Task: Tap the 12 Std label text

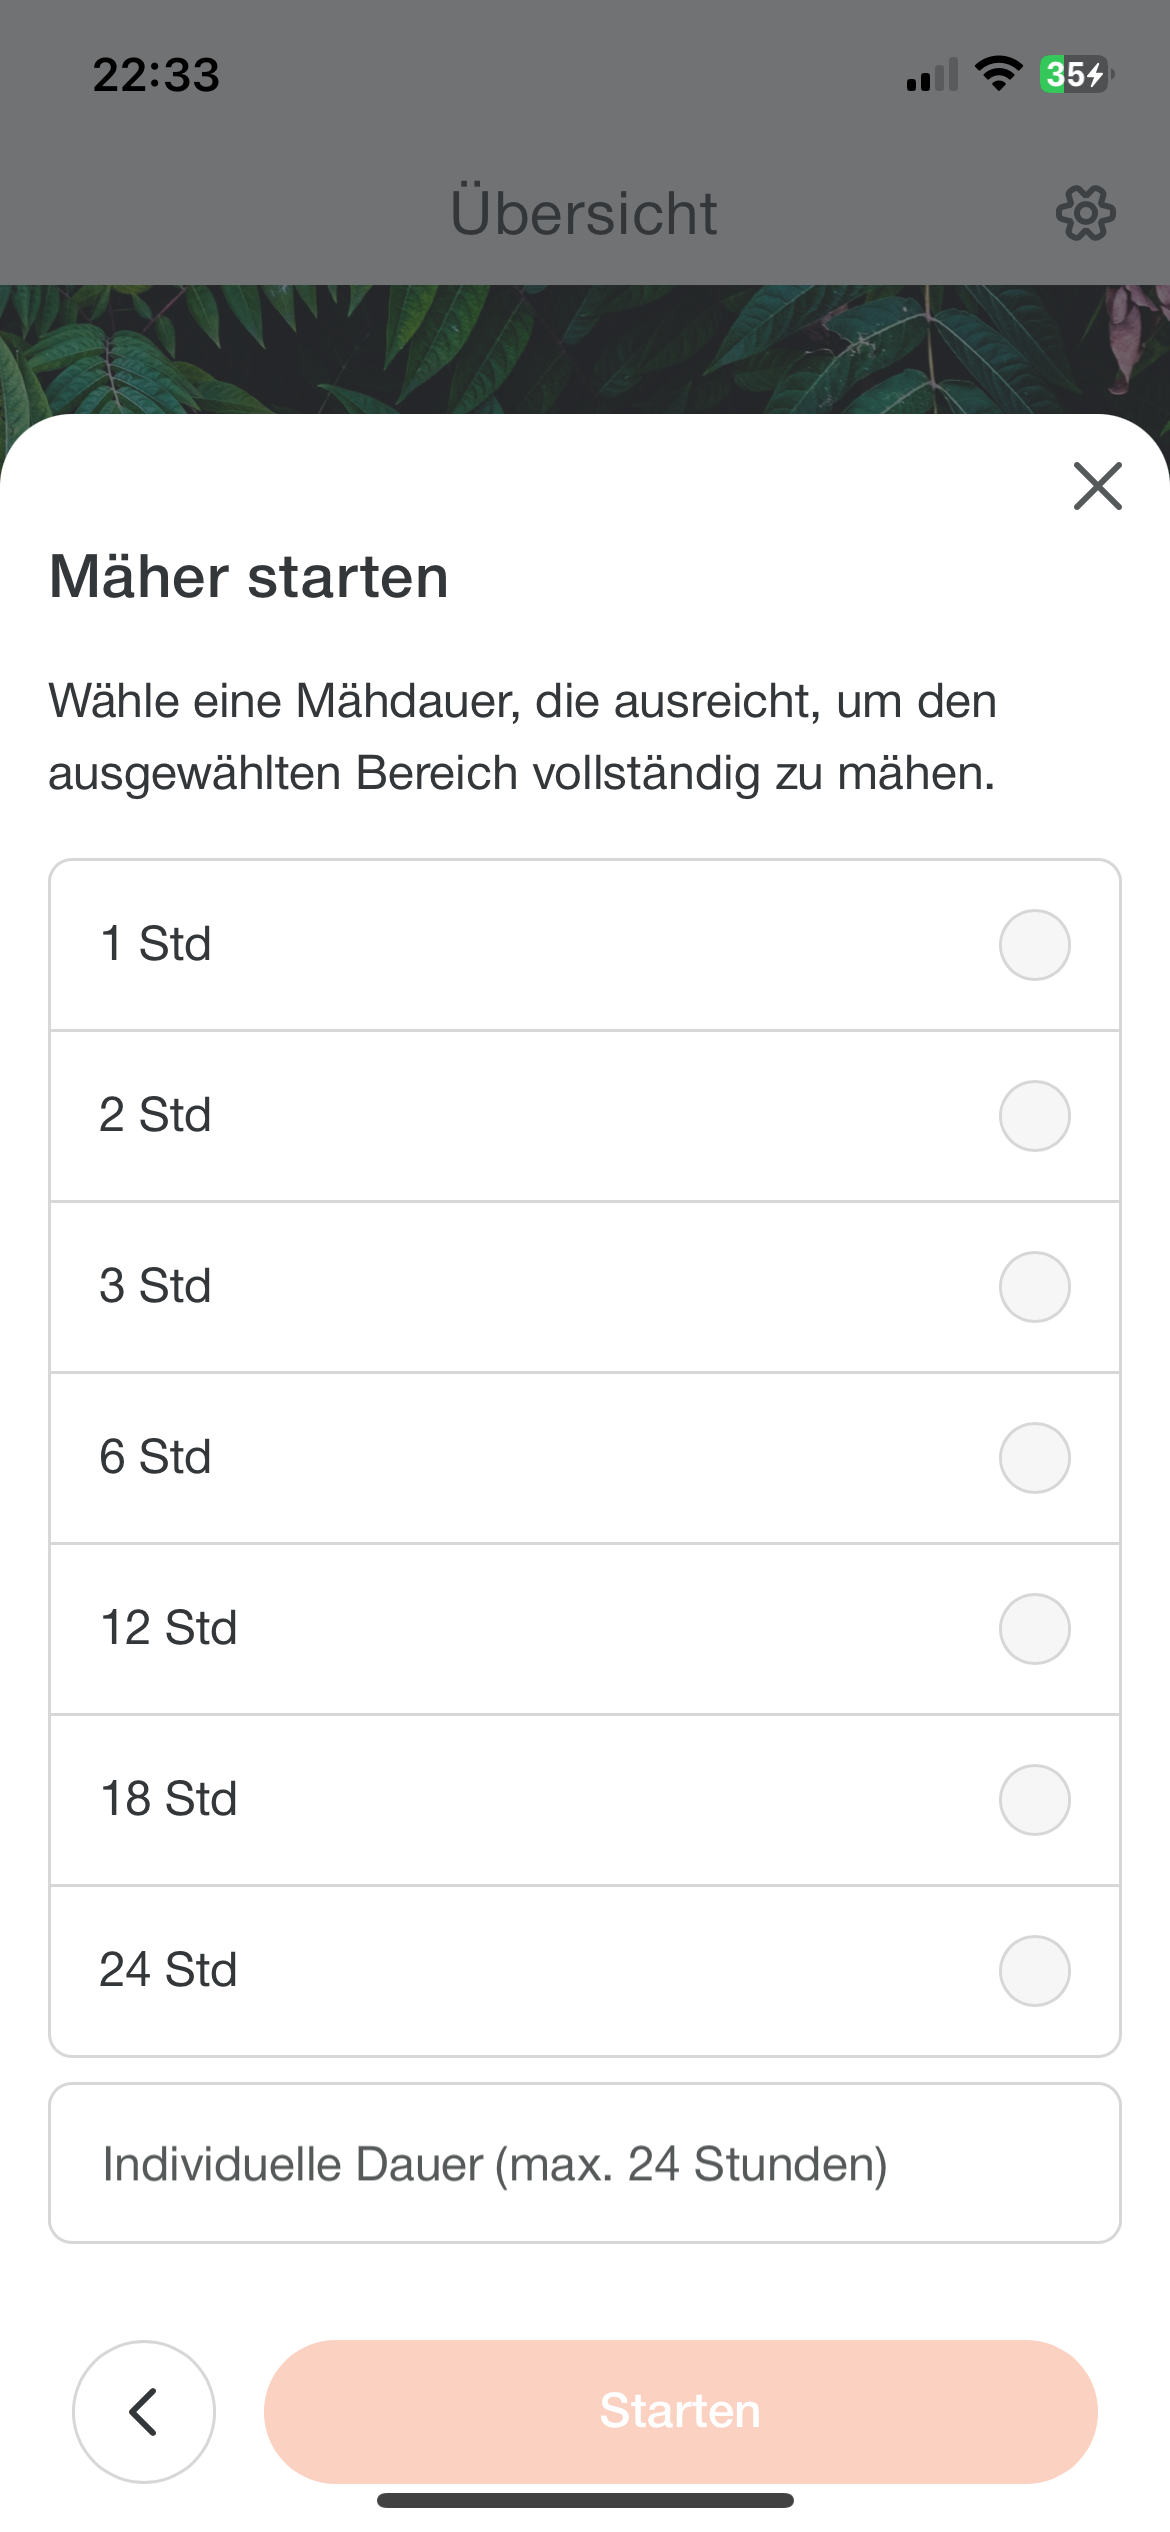Action: [x=169, y=1628]
